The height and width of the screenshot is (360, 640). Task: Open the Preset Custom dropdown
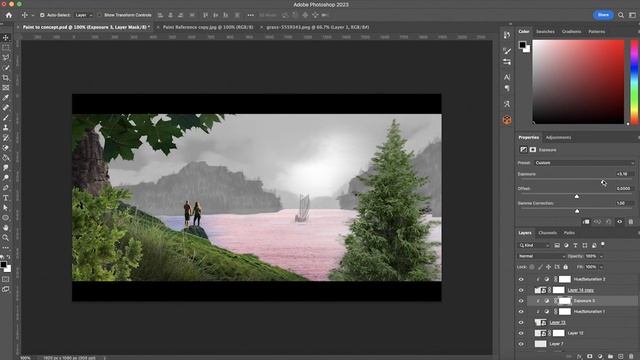coord(584,163)
